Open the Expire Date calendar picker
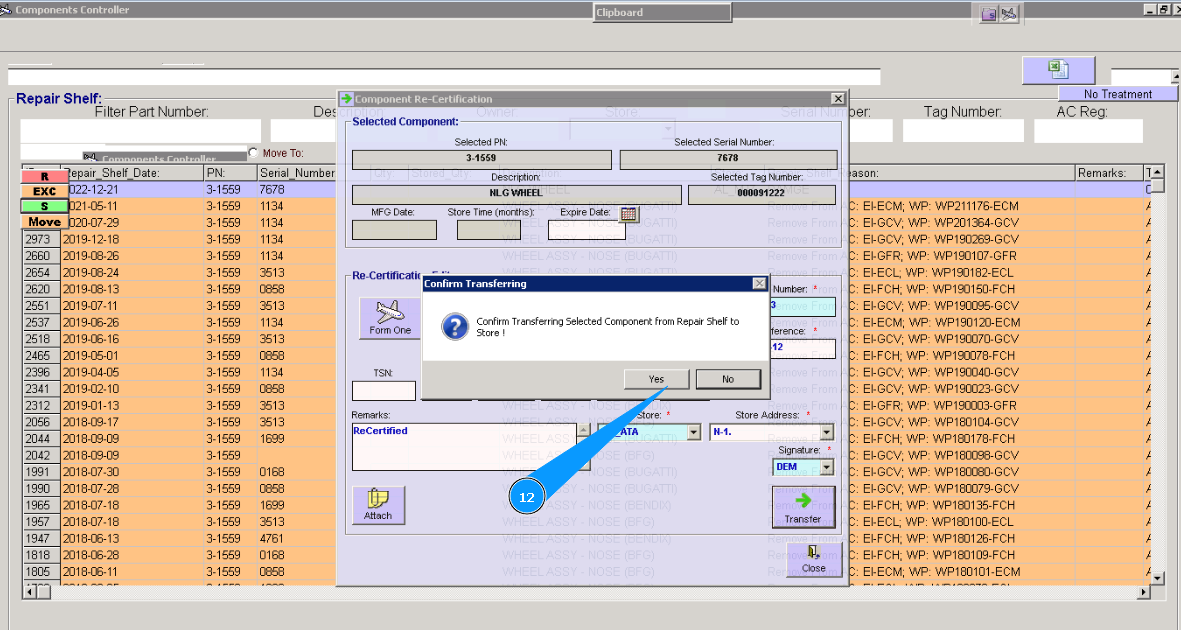Screen dimensions: 1181x633 (x=628, y=214)
